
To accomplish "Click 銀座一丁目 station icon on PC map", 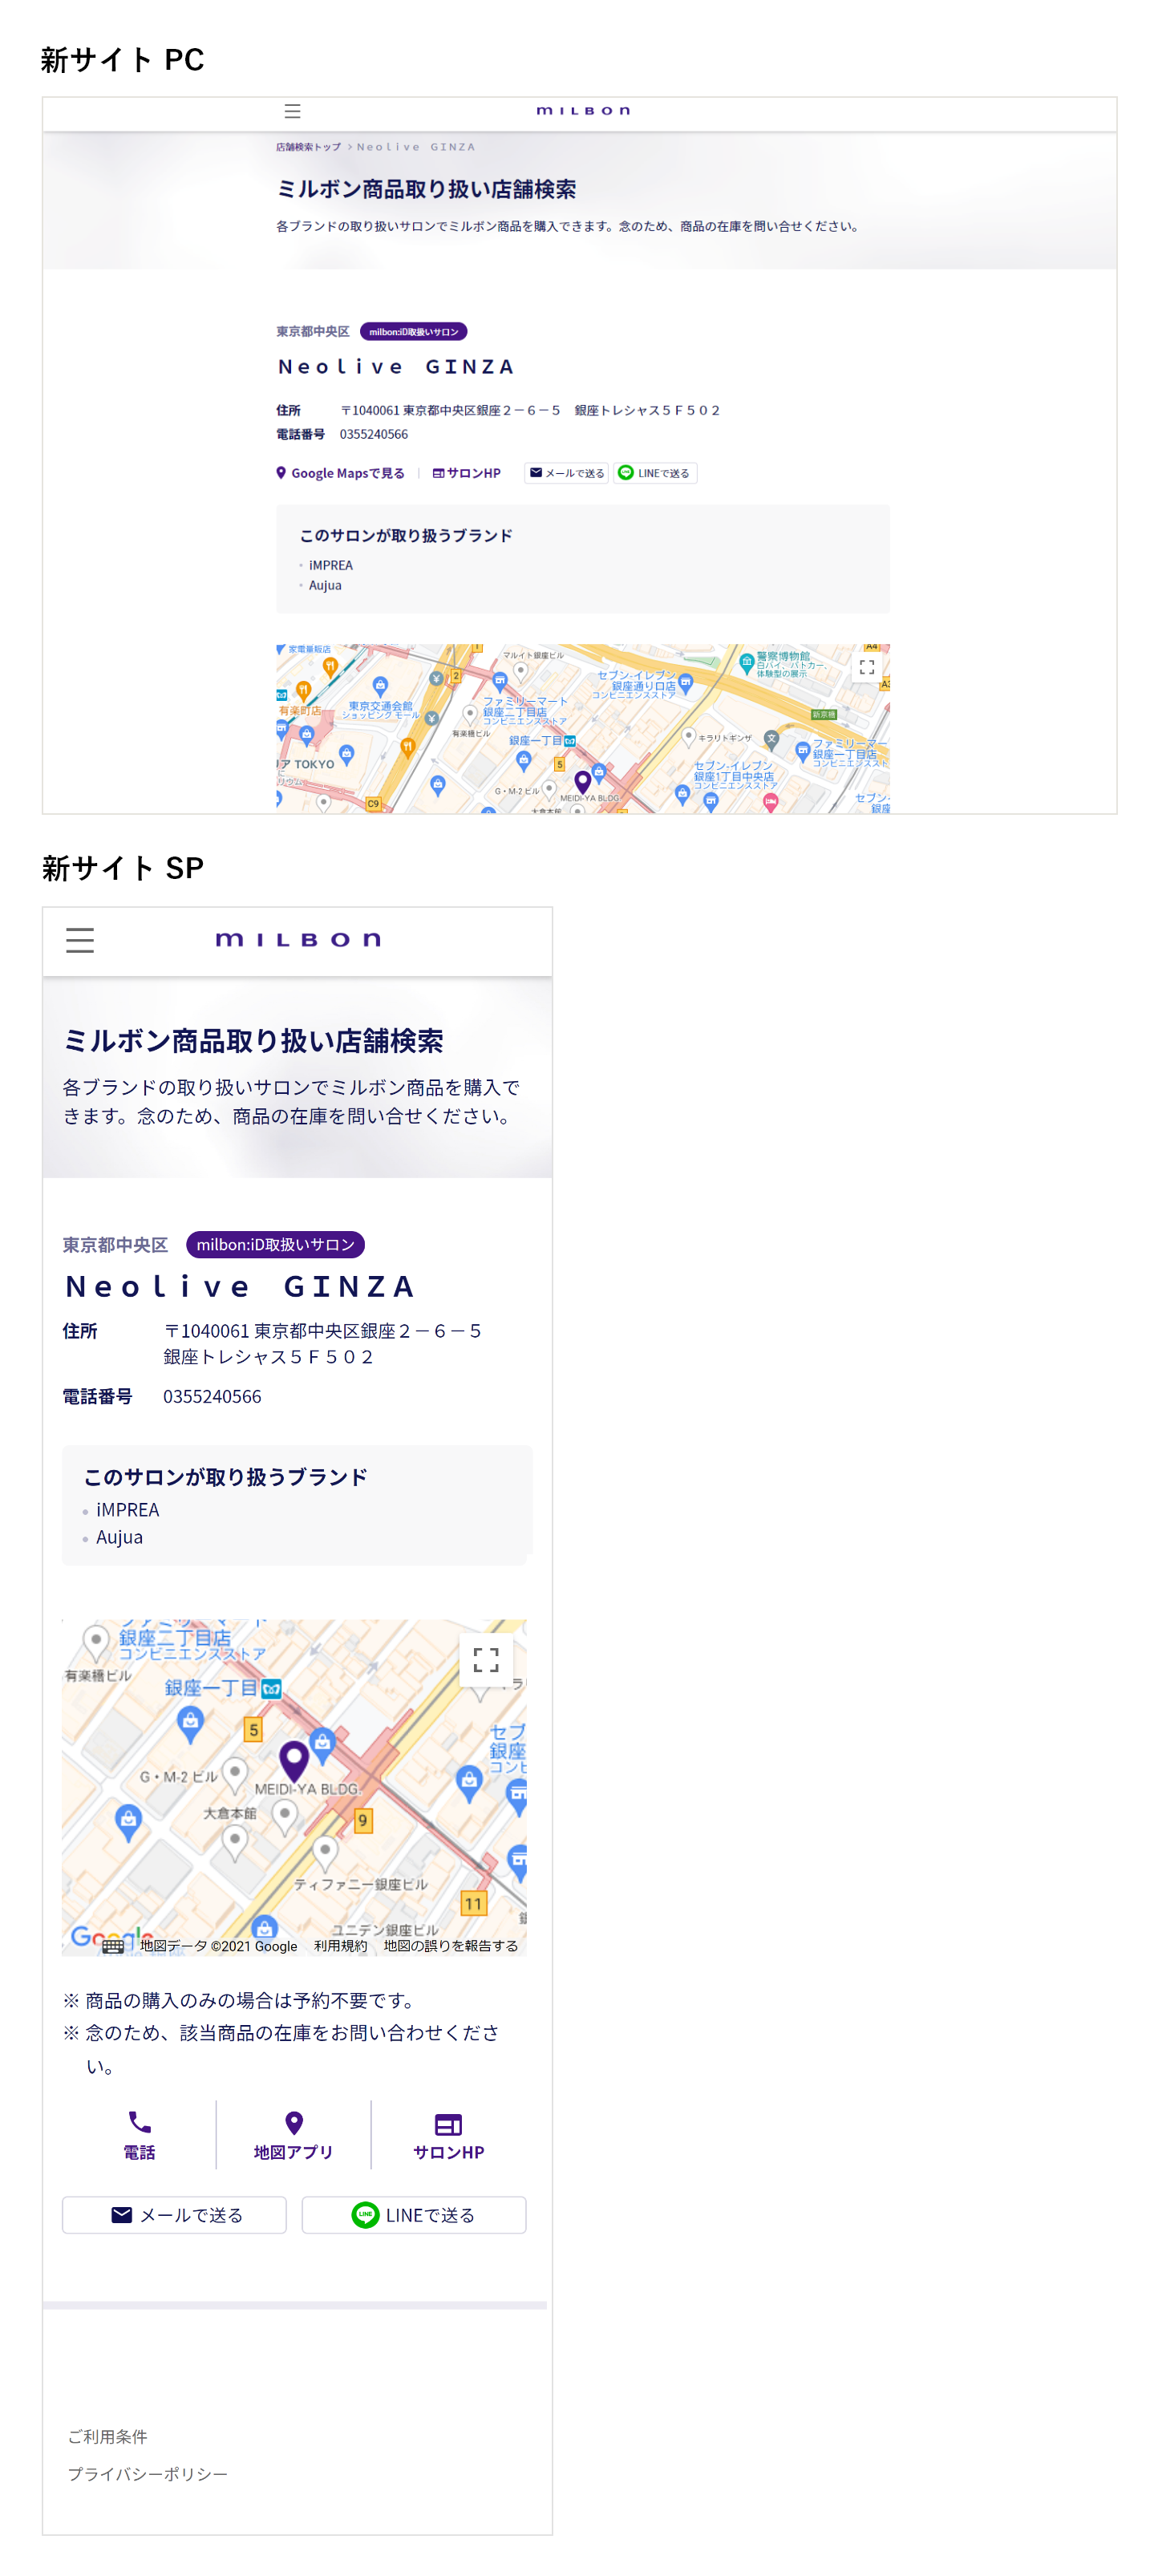I will (570, 741).
